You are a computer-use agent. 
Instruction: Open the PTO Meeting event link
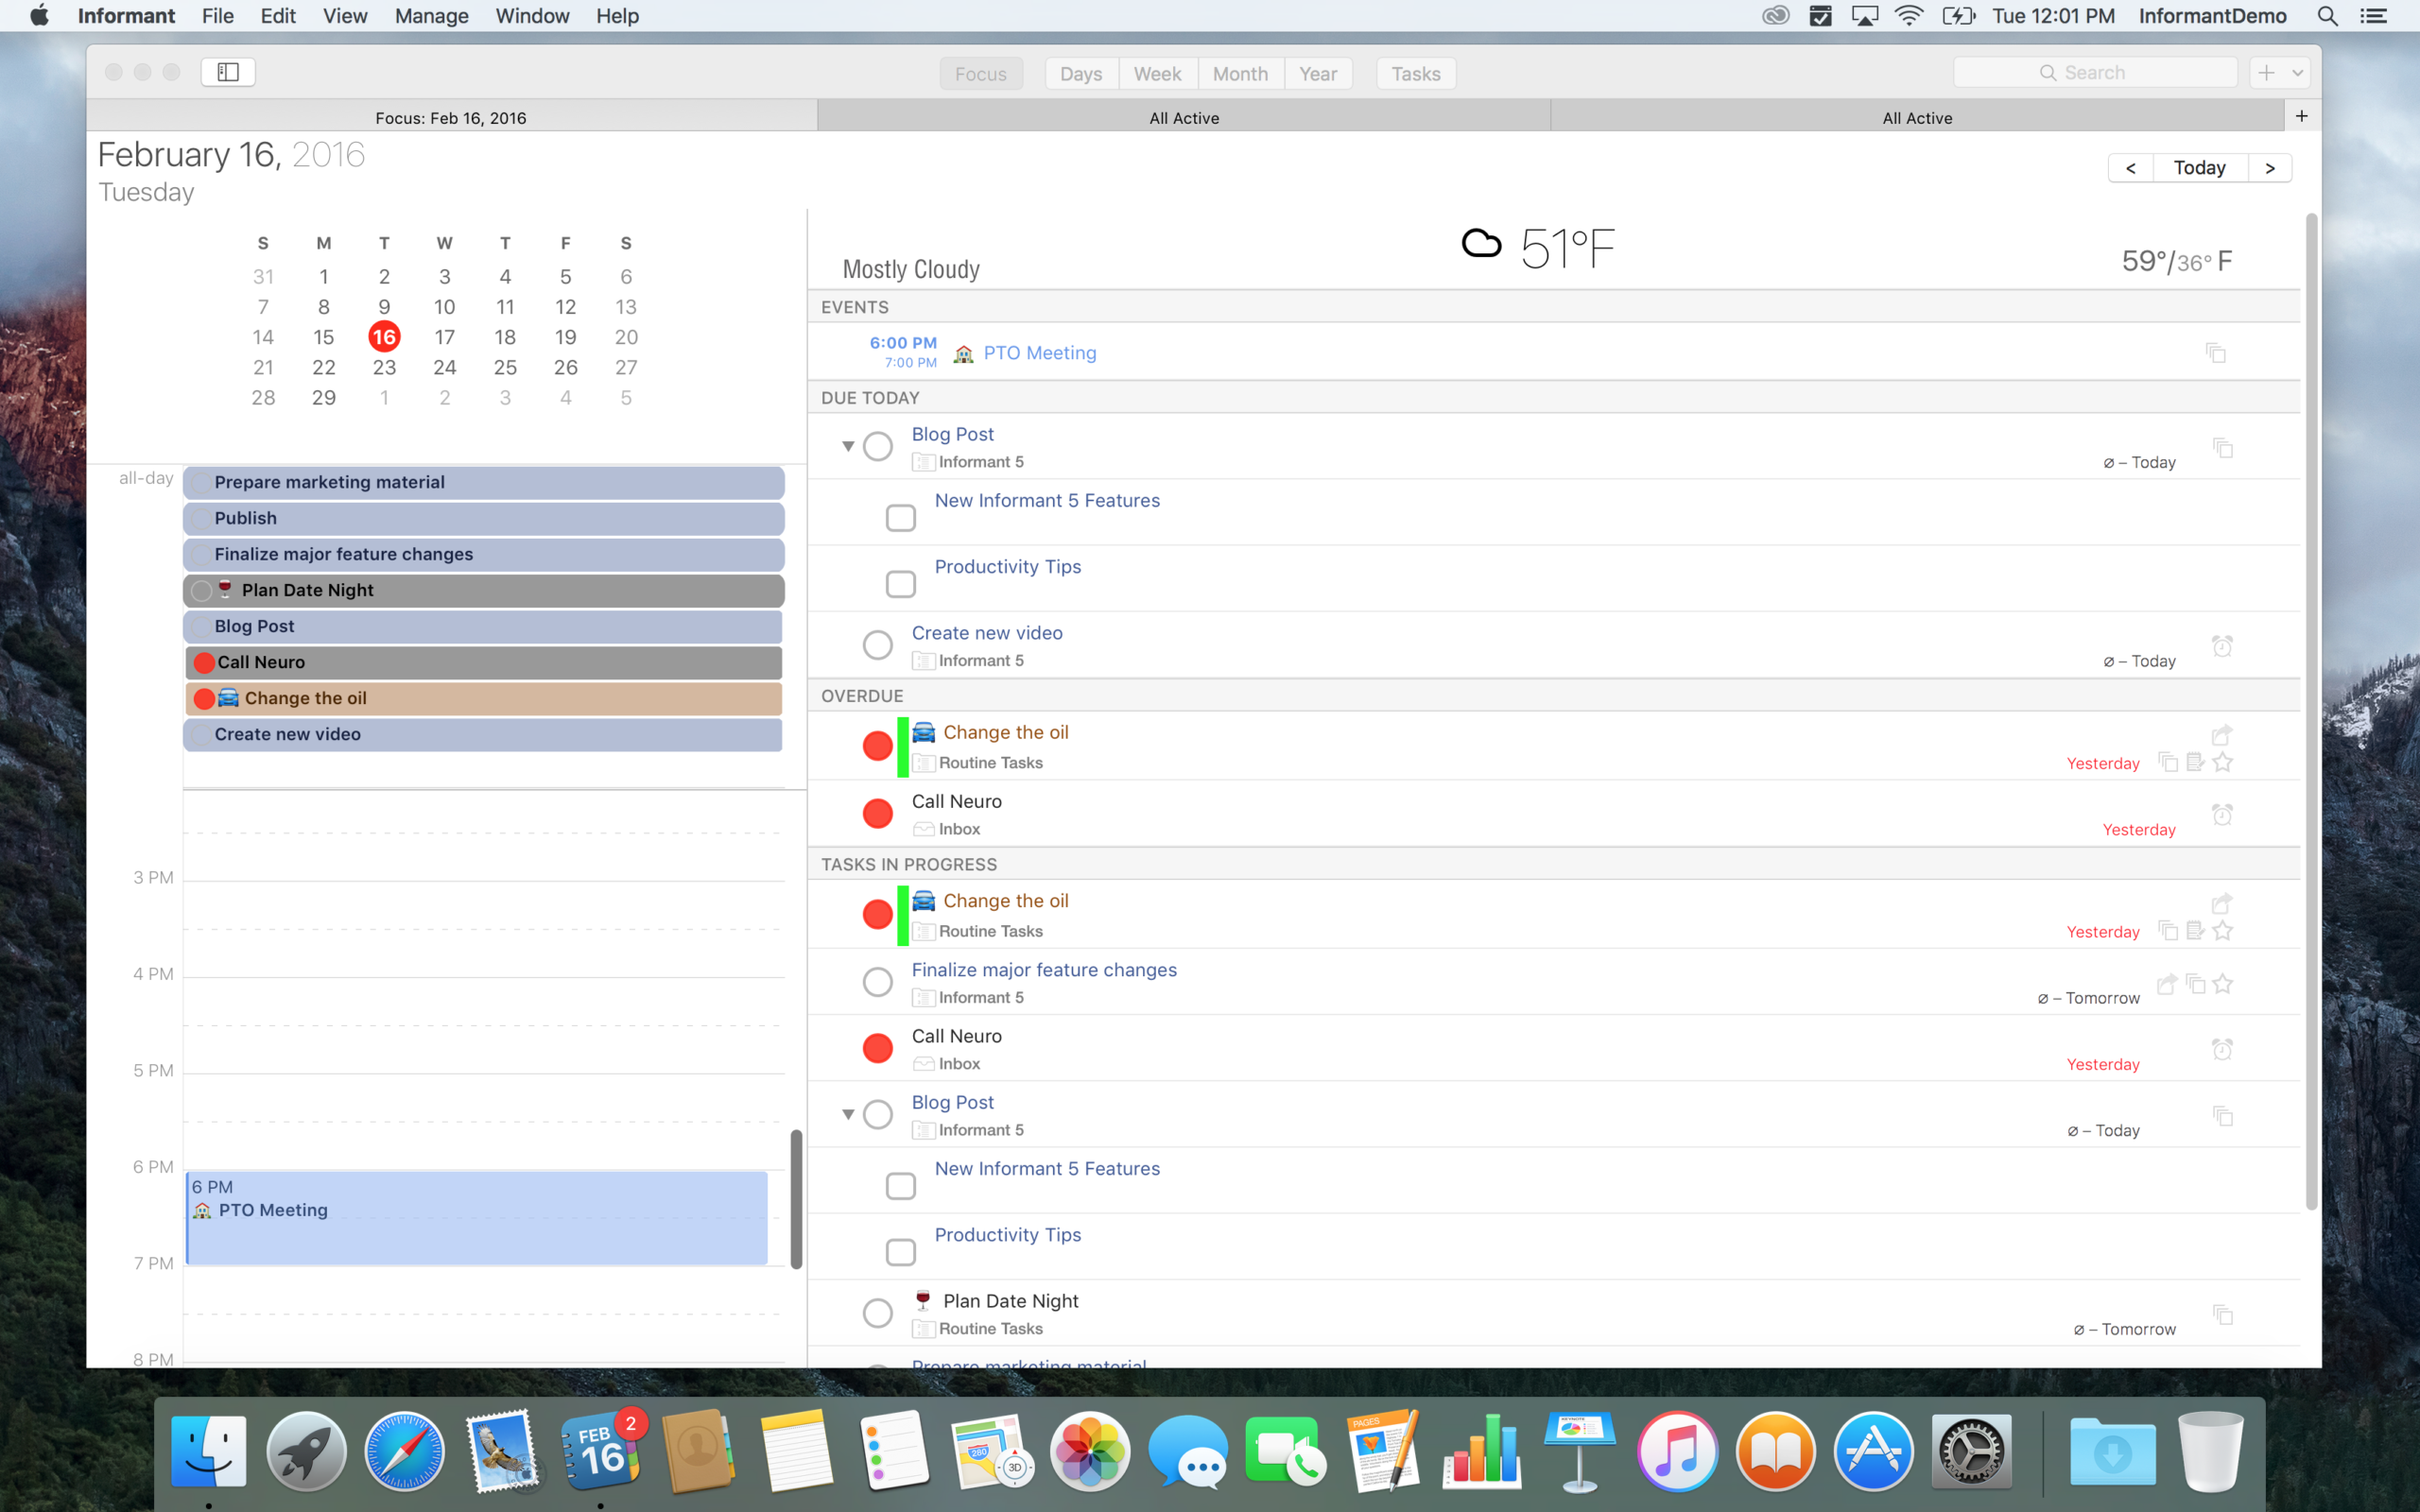tap(1039, 353)
